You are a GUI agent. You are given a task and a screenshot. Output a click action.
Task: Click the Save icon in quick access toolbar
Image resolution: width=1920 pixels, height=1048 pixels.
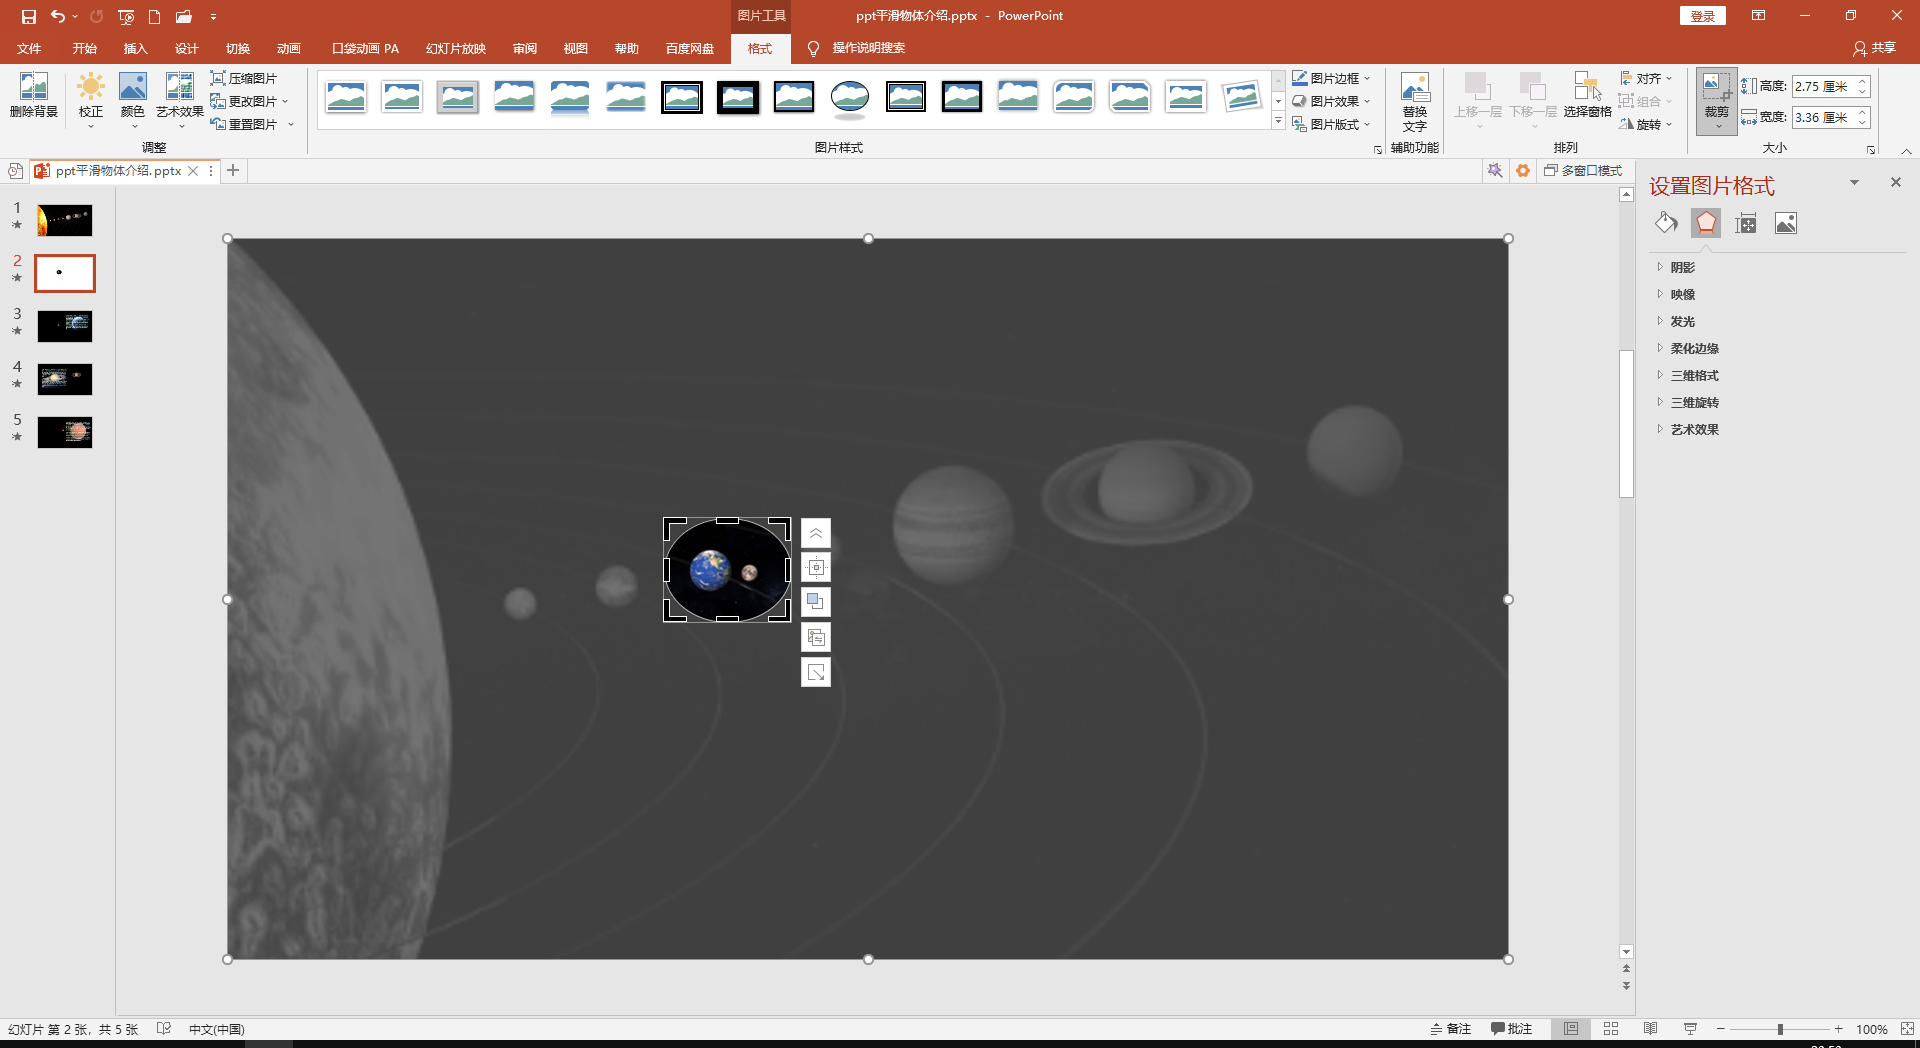[x=29, y=16]
